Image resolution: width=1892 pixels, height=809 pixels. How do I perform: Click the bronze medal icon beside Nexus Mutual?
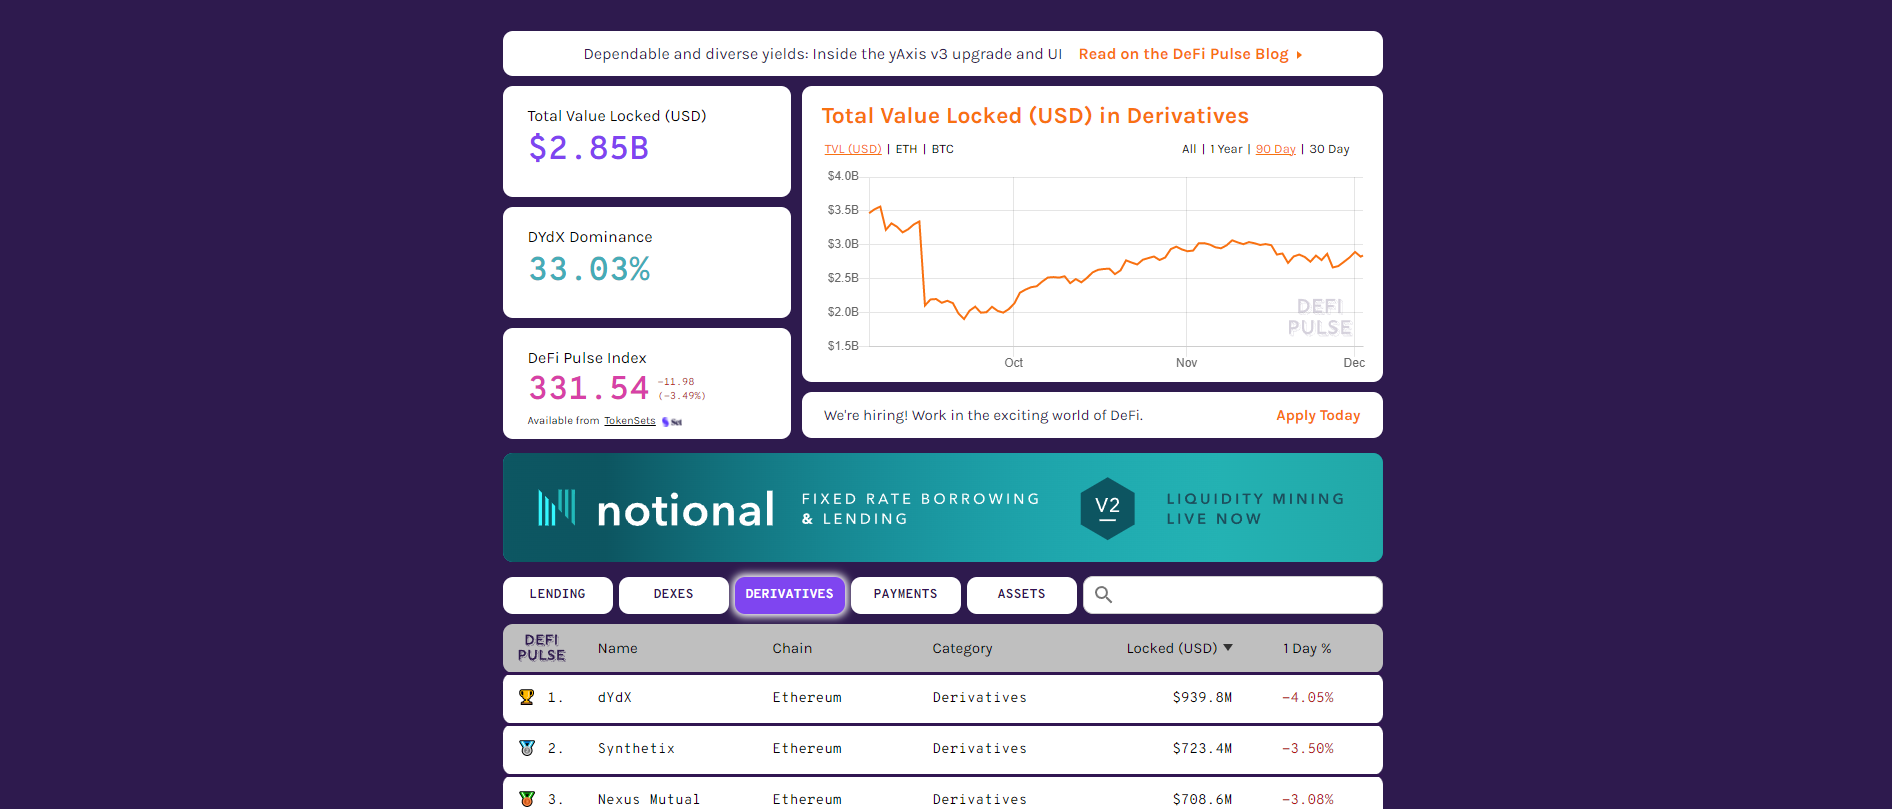point(526,799)
